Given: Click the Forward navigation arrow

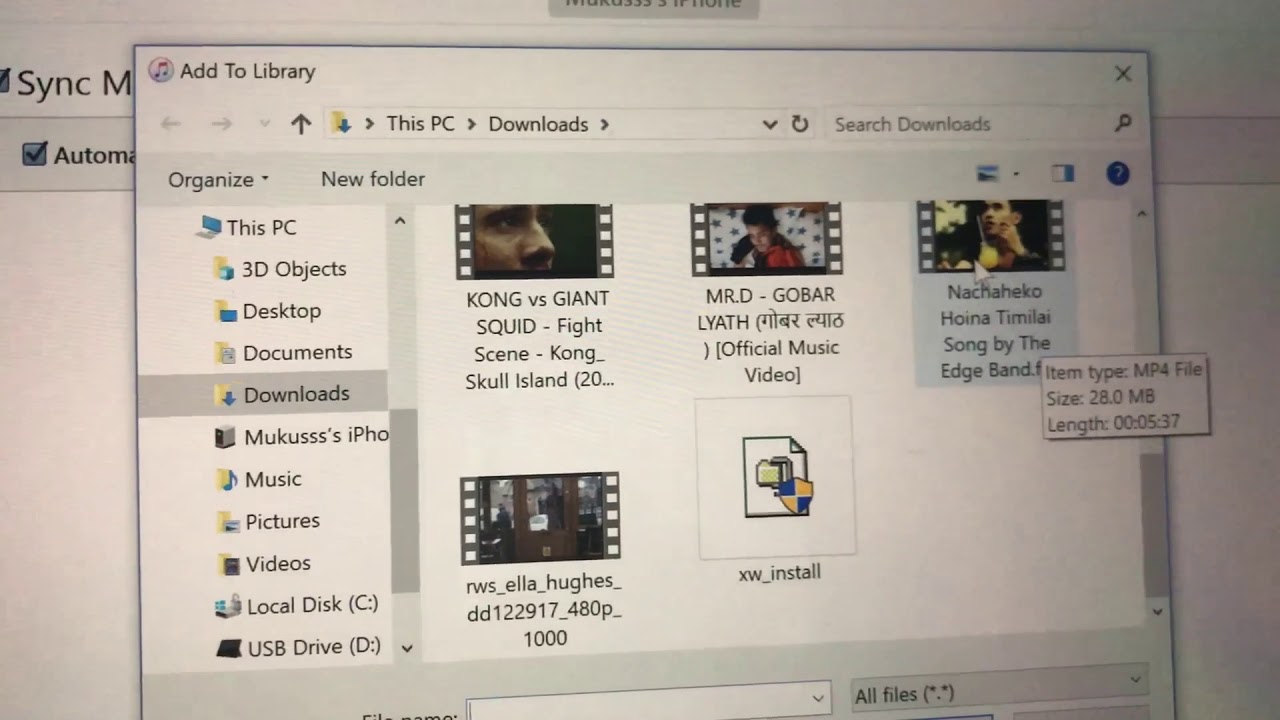Looking at the screenshot, I should point(221,124).
